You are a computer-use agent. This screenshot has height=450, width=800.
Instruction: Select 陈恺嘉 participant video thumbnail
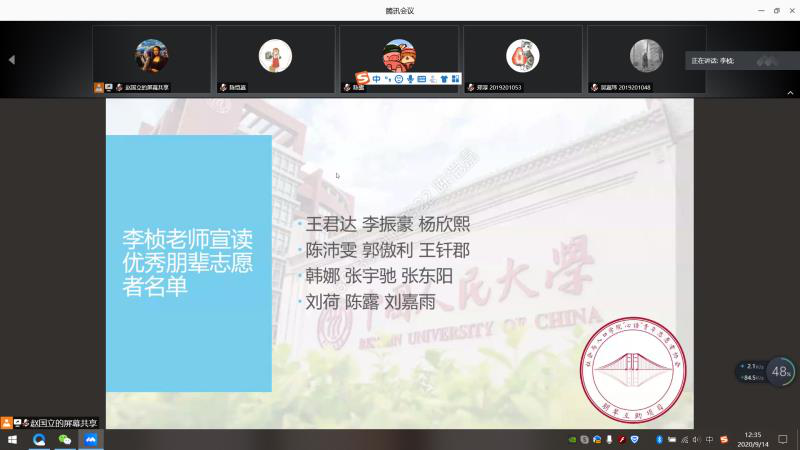coord(275,58)
